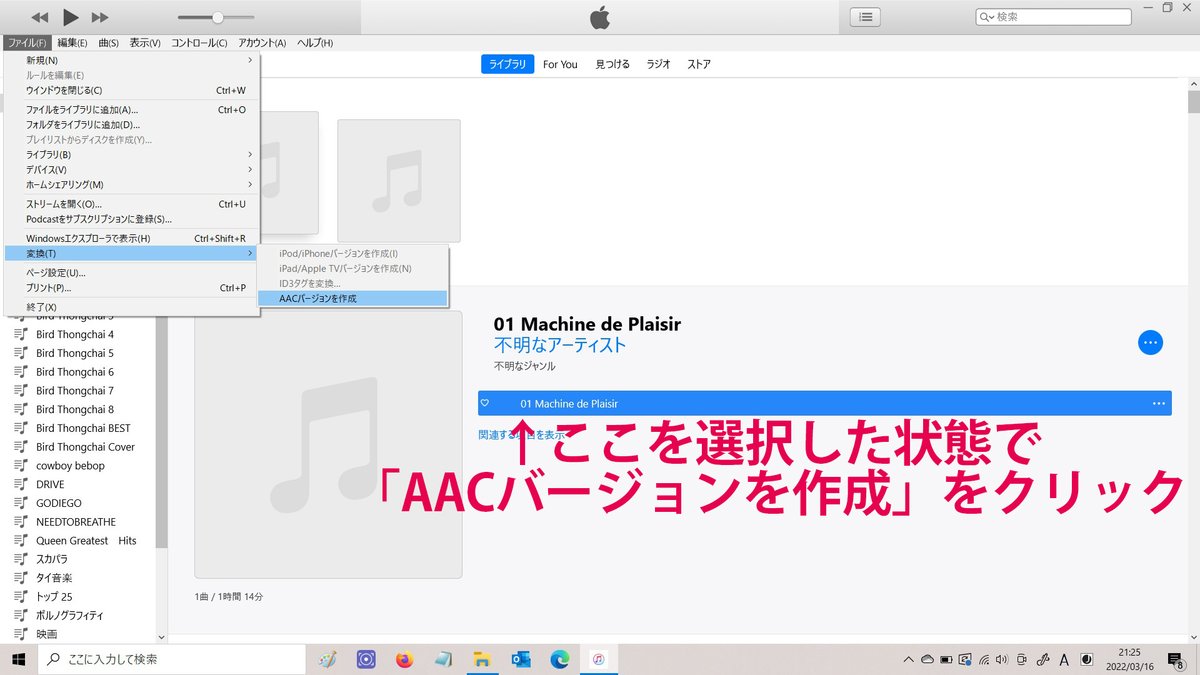Choose ストリームを開く(O) menu item
1200x675 pixels.
click(x=131, y=204)
